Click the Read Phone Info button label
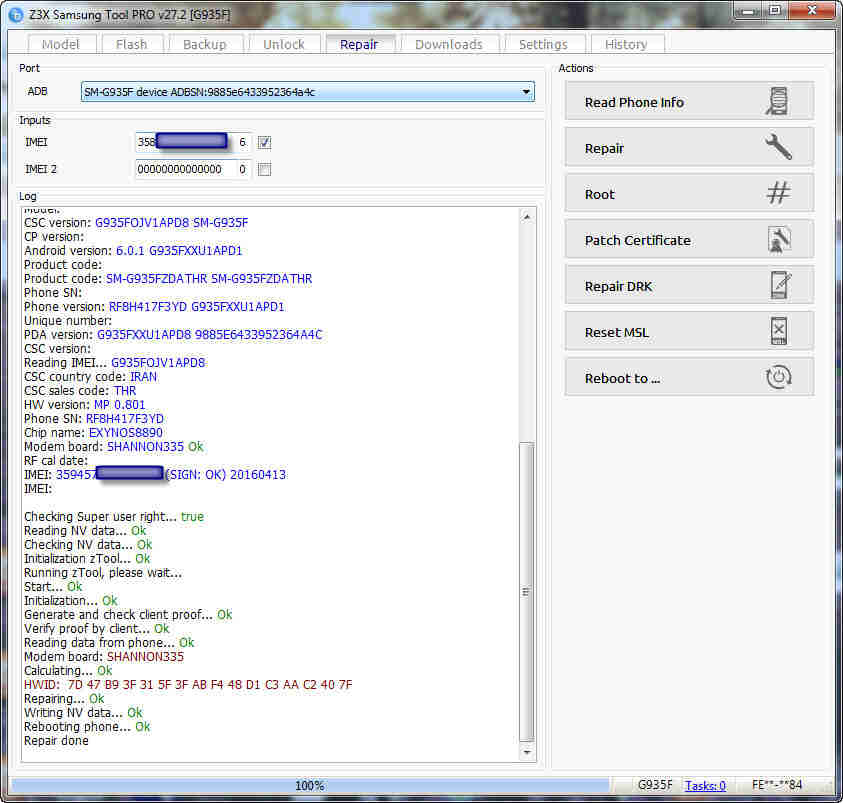The width and height of the screenshot is (843, 803). coord(634,102)
